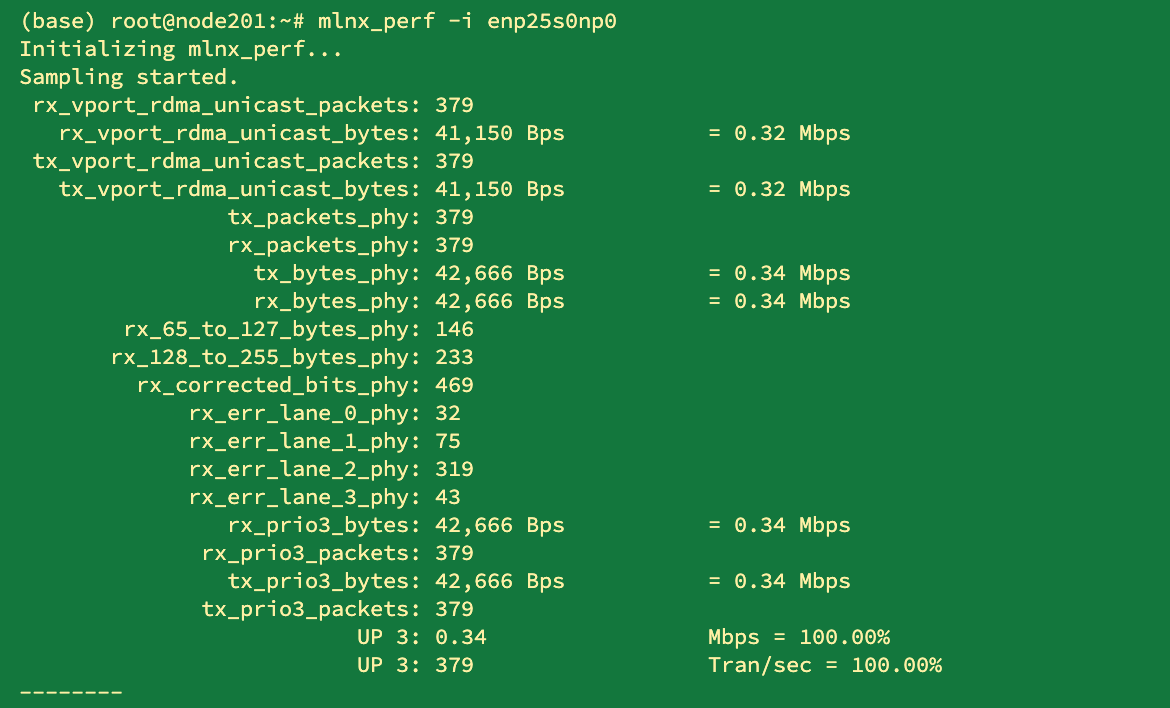
Task: Click the rx_err_lane_2_phy value 319
Action: 454,469
